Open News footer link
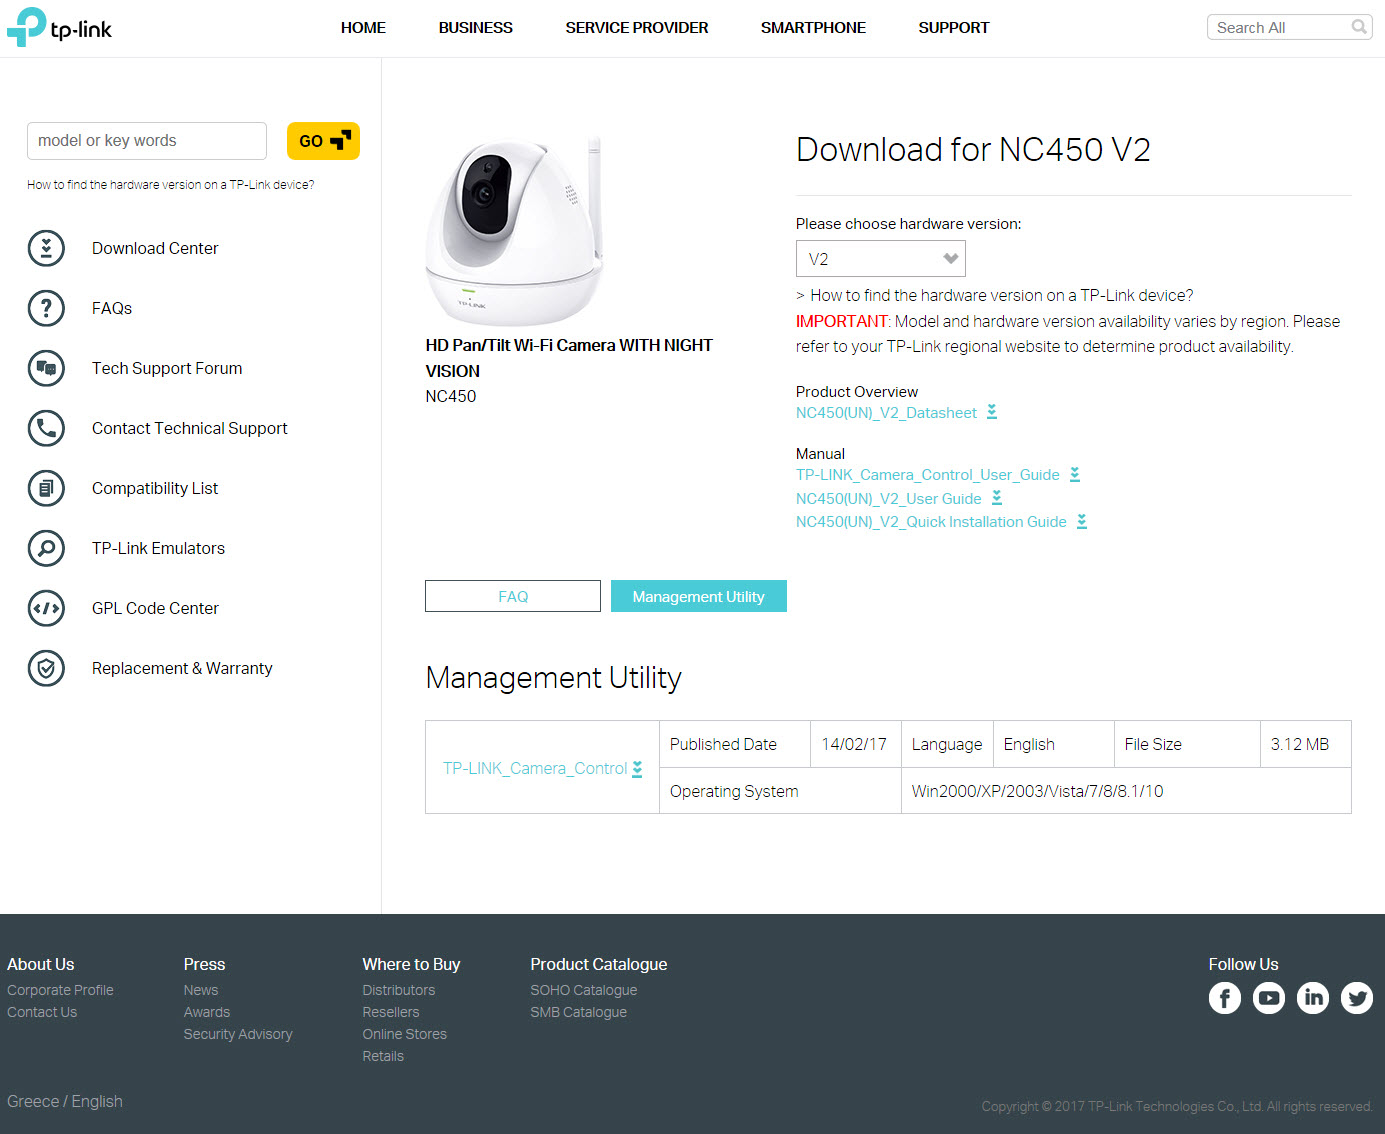Image resolution: width=1385 pixels, height=1134 pixels. (x=201, y=990)
